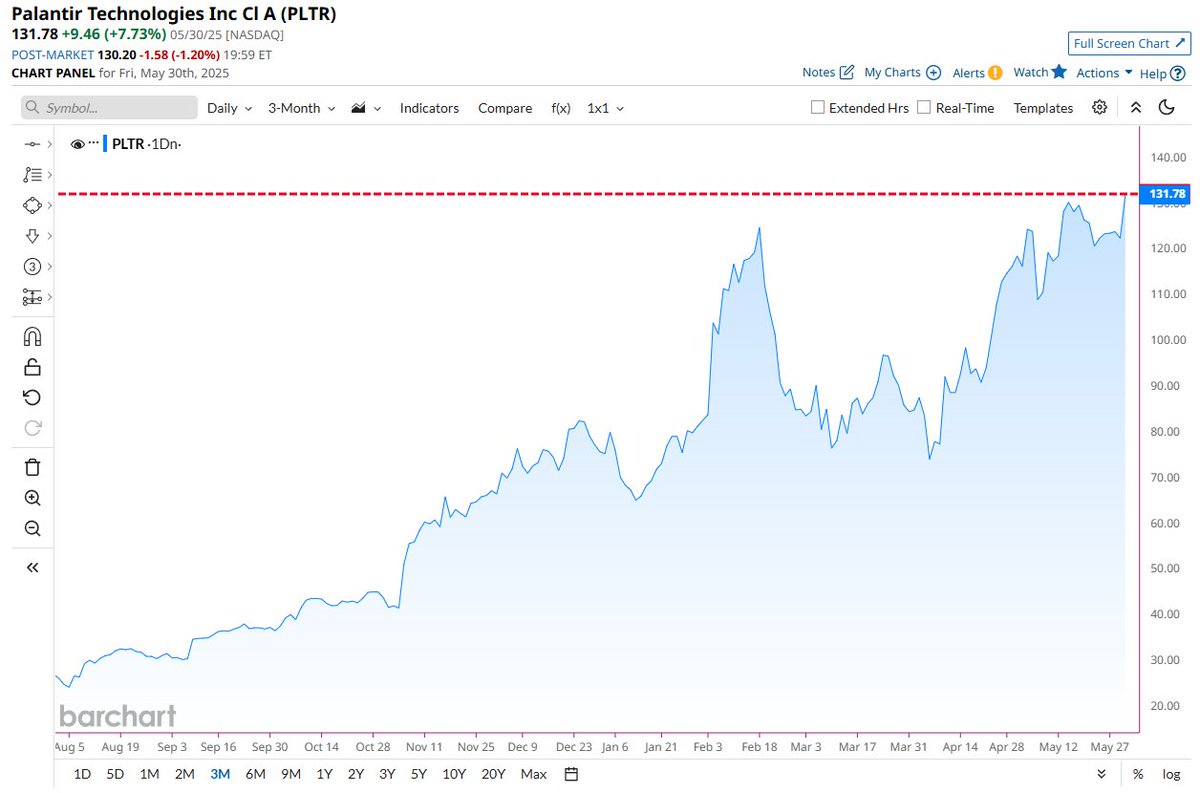This screenshot has height=793, width=1200.
Task: Open the Alerts link
Action: tap(977, 72)
